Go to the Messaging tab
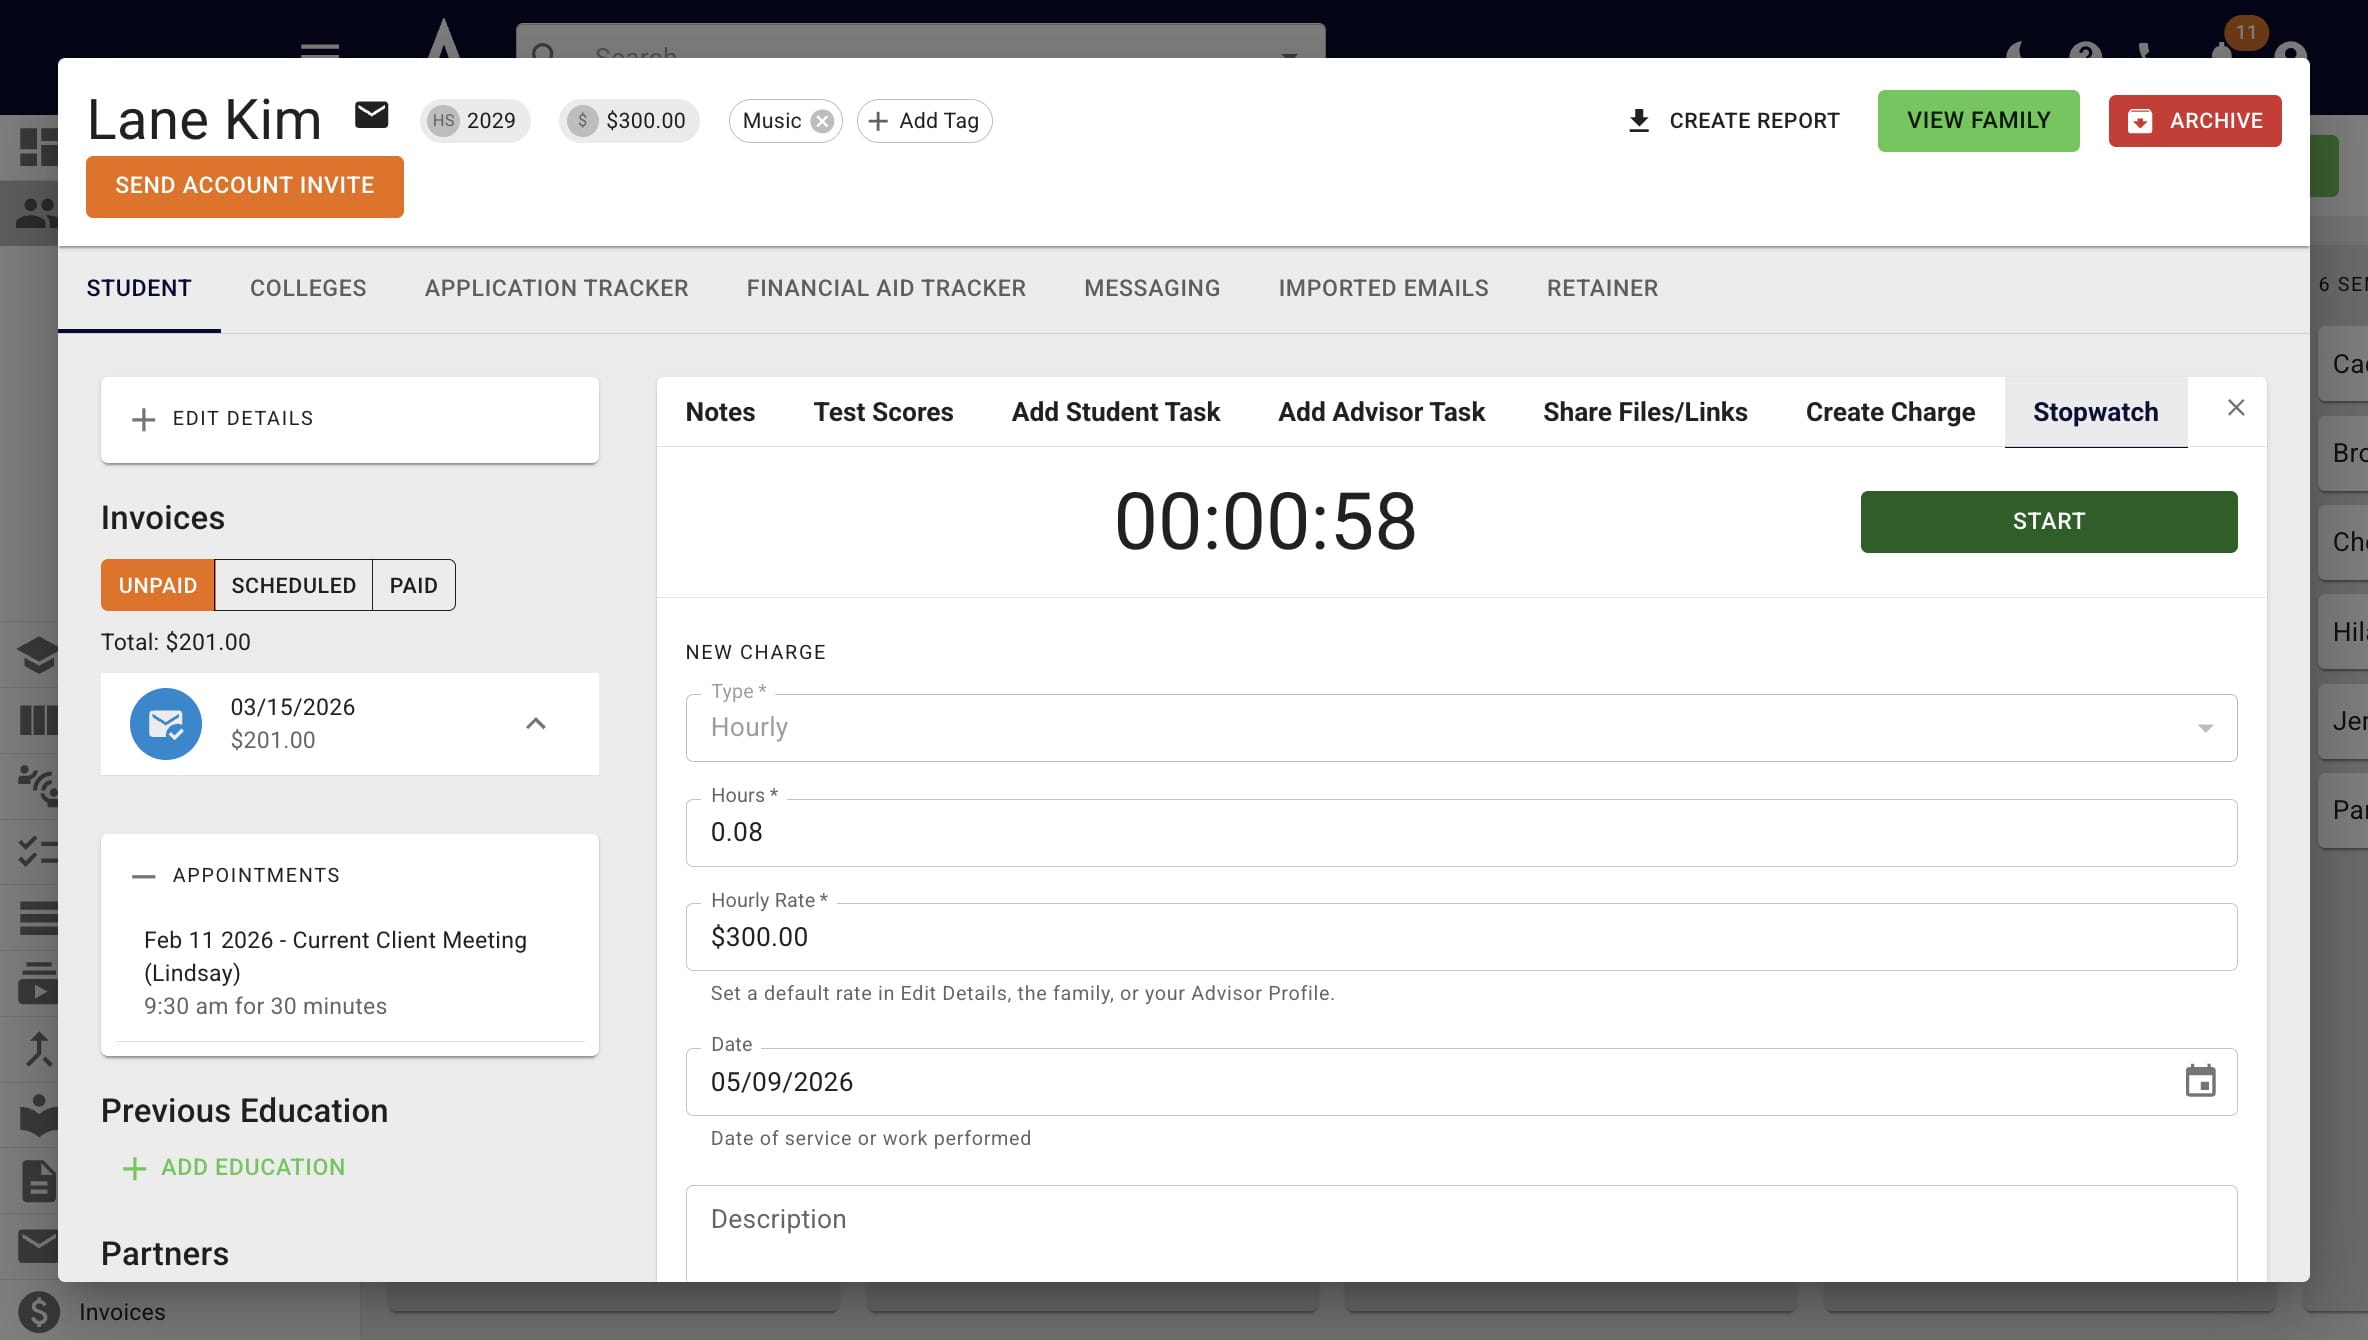This screenshot has width=2368, height=1340. coord(1152,289)
